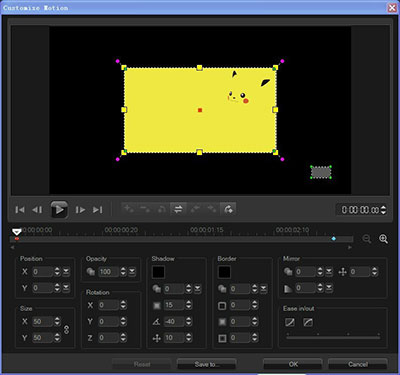Select the end keyframe on timeline
400x375 pixels.
pos(334,239)
